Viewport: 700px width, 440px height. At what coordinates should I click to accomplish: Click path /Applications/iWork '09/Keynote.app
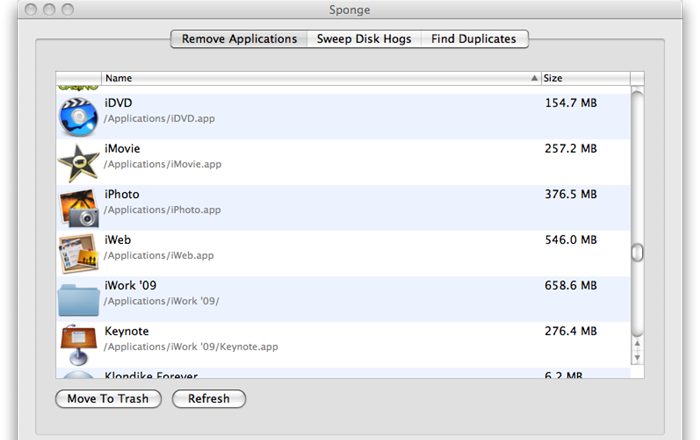(x=191, y=347)
